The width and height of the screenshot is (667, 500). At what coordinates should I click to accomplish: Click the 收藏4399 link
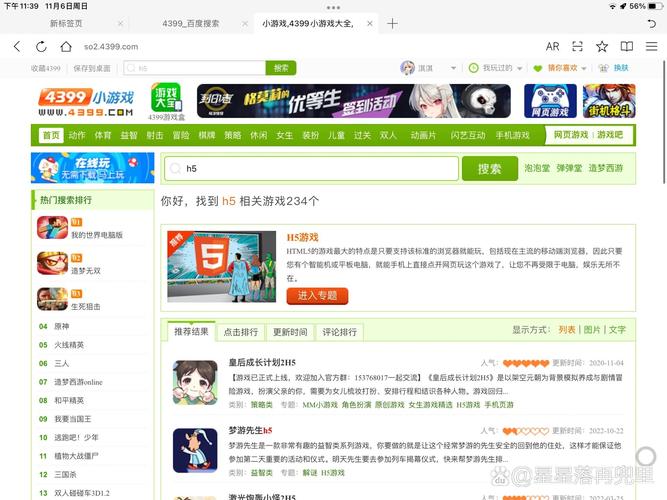click(x=46, y=68)
